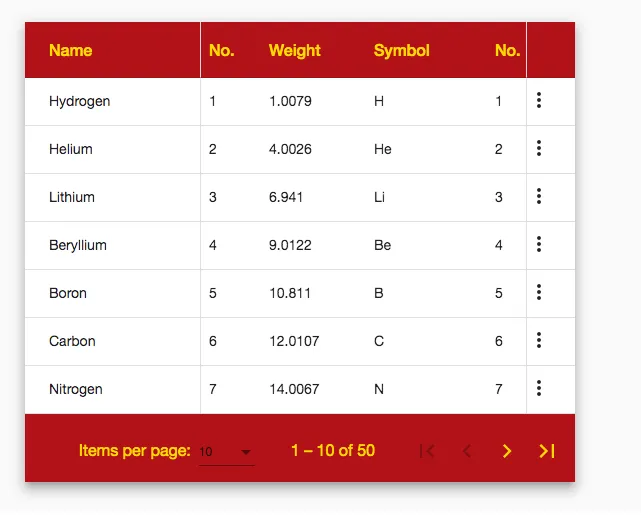Screen dimensions: 641x519
Task: Go to the next page
Action: click(507, 451)
